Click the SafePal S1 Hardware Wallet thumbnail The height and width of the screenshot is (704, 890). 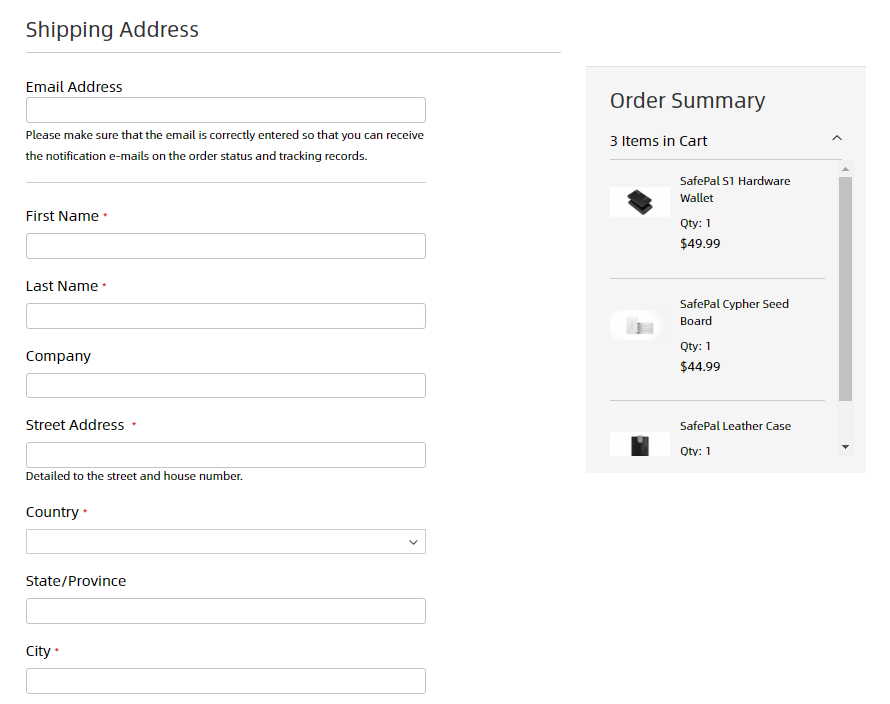(x=640, y=202)
